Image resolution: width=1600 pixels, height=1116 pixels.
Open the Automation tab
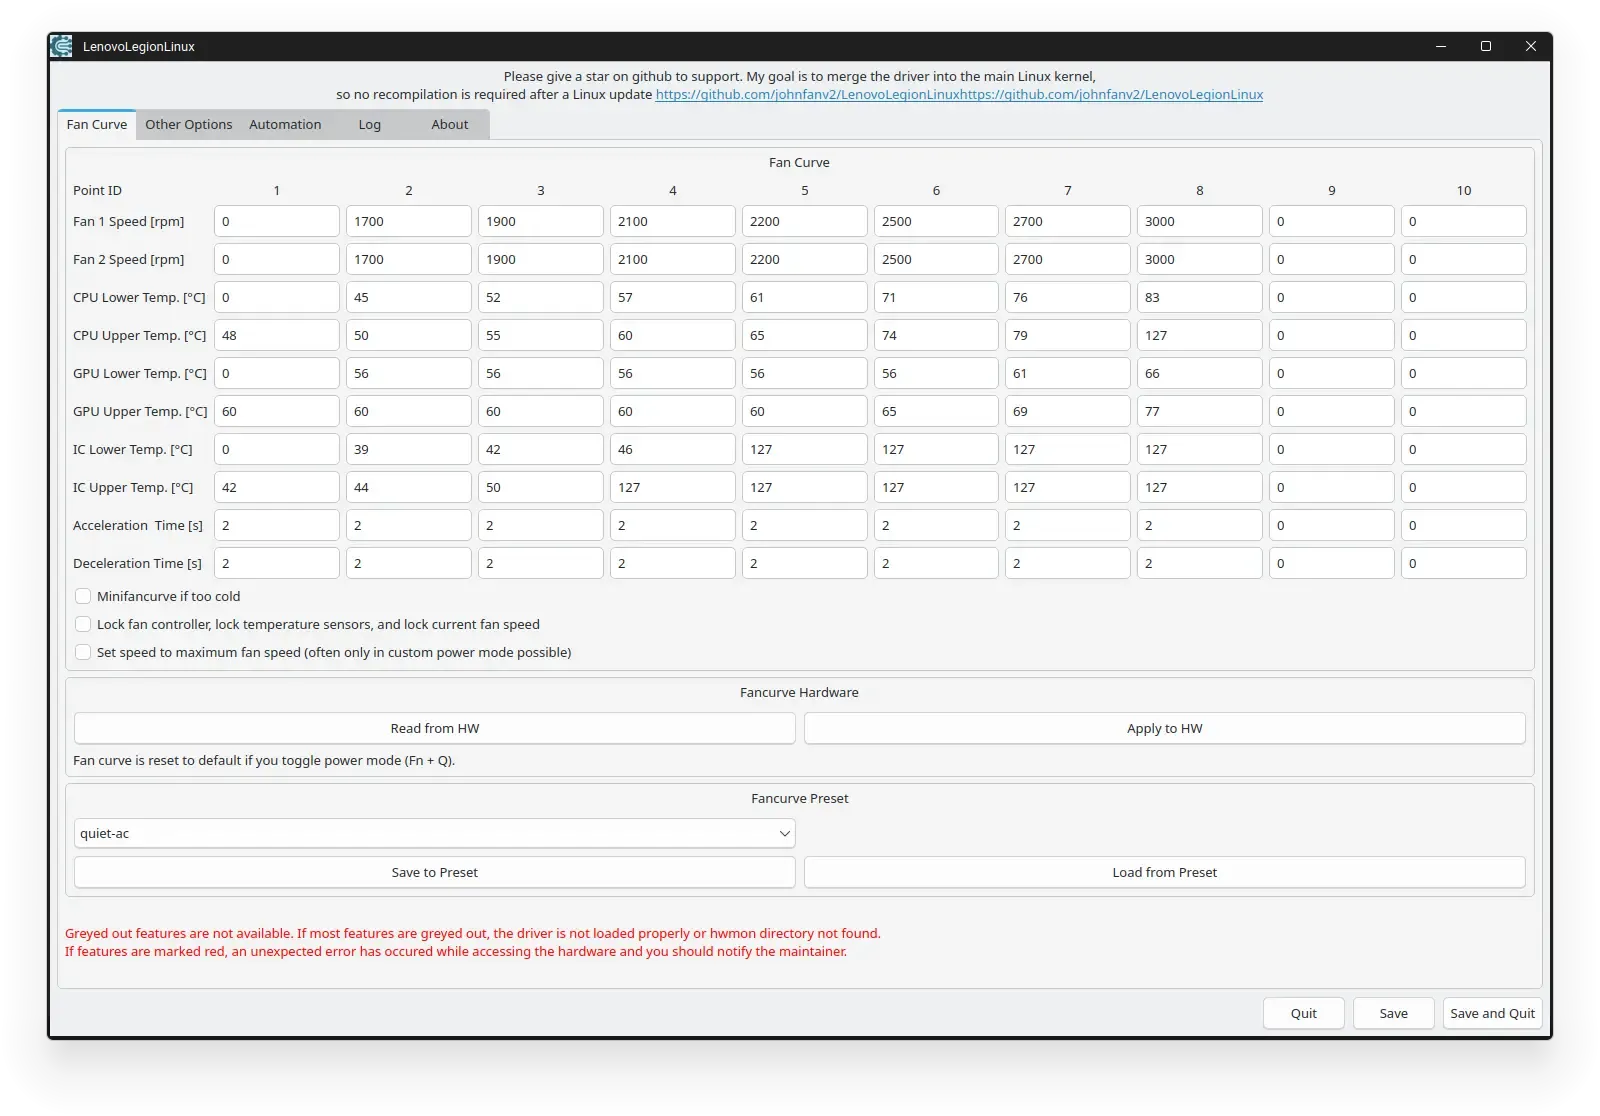(285, 124)
